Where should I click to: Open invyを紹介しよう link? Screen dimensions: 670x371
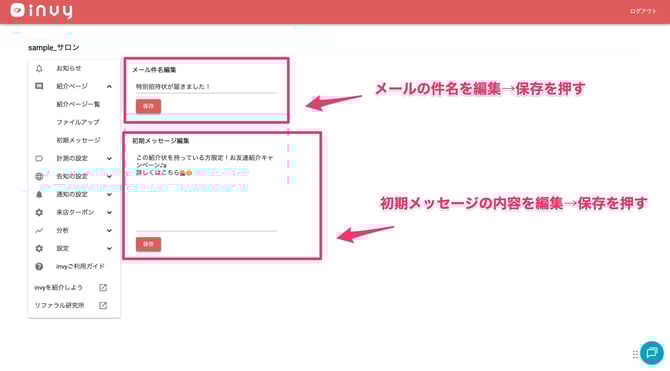click(59, 288)
